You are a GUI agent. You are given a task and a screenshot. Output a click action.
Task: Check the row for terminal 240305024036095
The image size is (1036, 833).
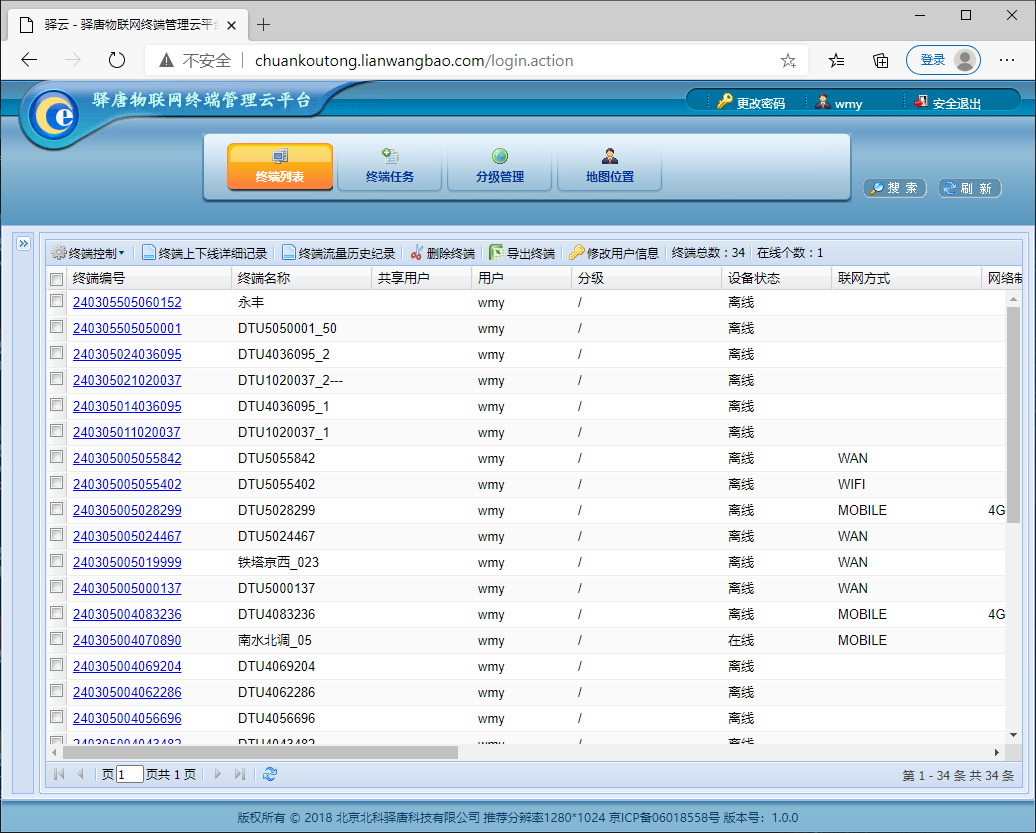pos(57,353)
